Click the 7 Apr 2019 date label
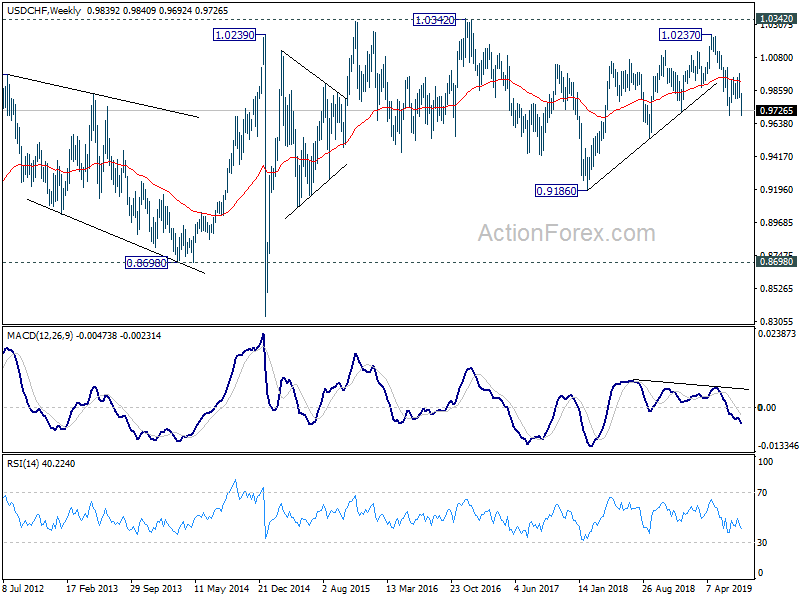 coord(730,589)
